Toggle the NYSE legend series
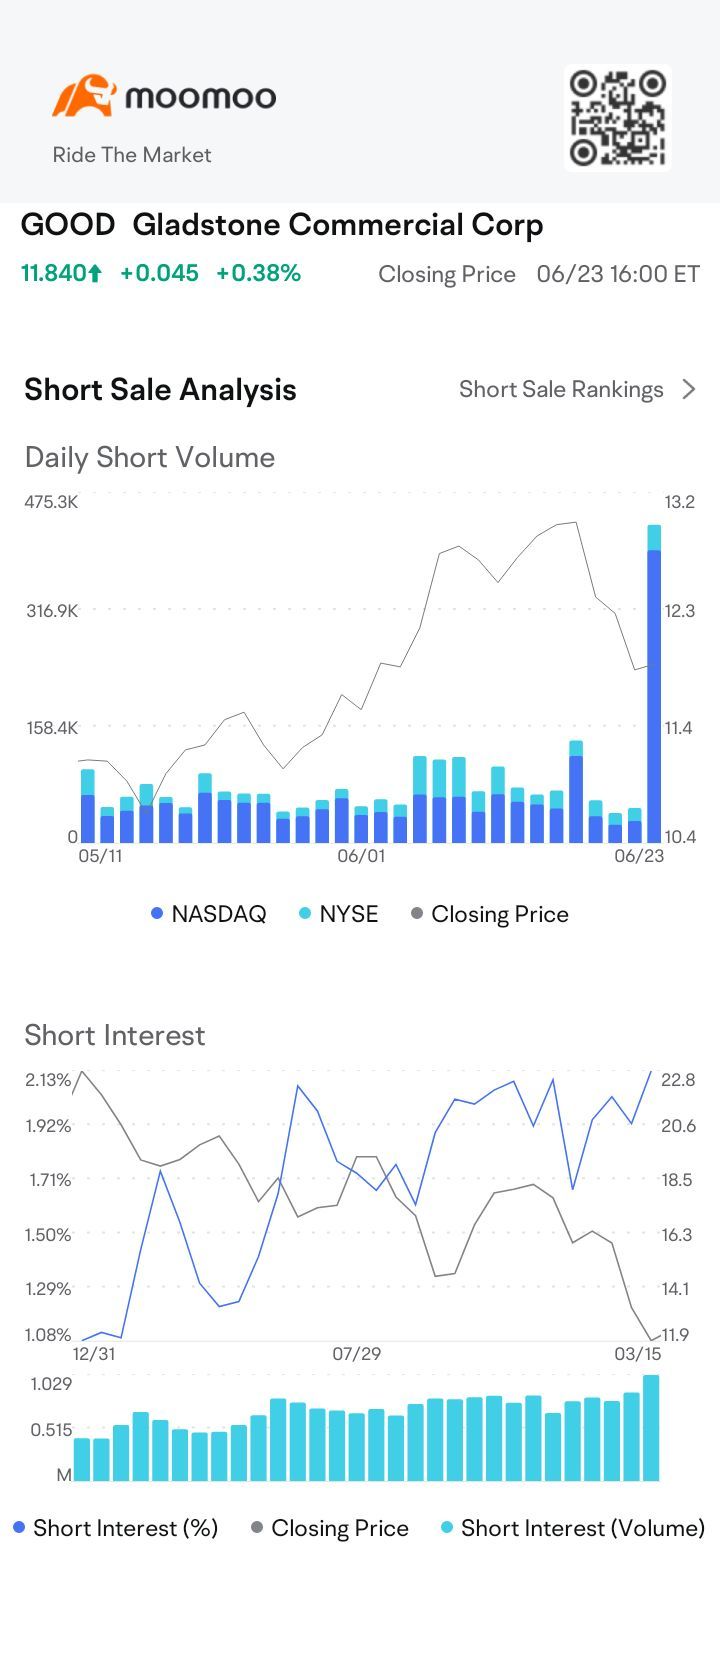Image resolution: width=720 pixels, height=1660 pixels. coord(338,914)
